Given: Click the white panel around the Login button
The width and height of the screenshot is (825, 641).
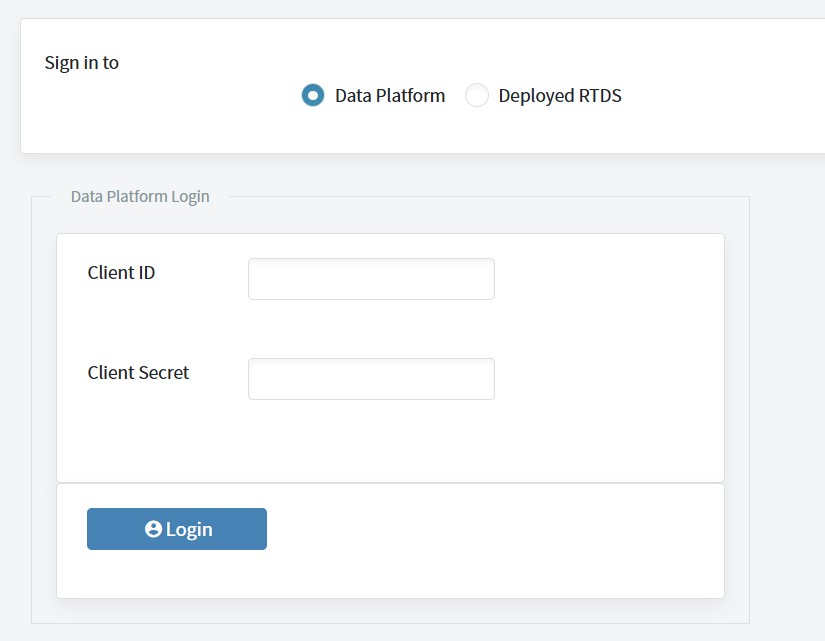Looking at the screenshot, I should (x=474, y=541).
